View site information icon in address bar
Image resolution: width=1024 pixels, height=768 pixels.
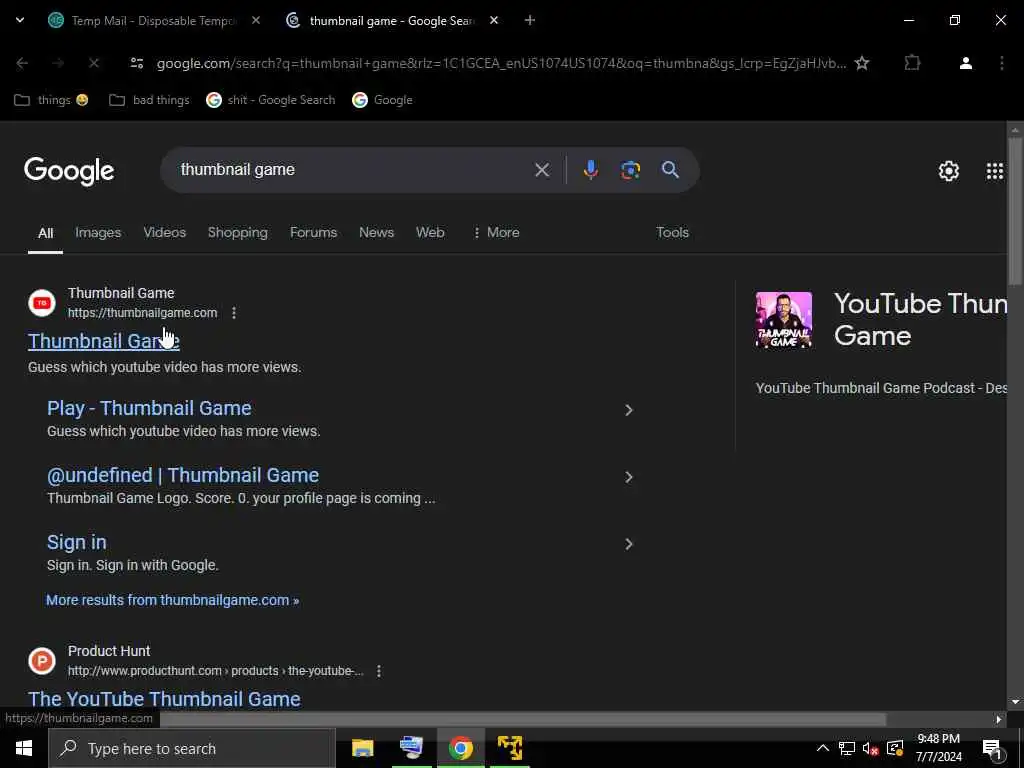[x=136, y=63]
